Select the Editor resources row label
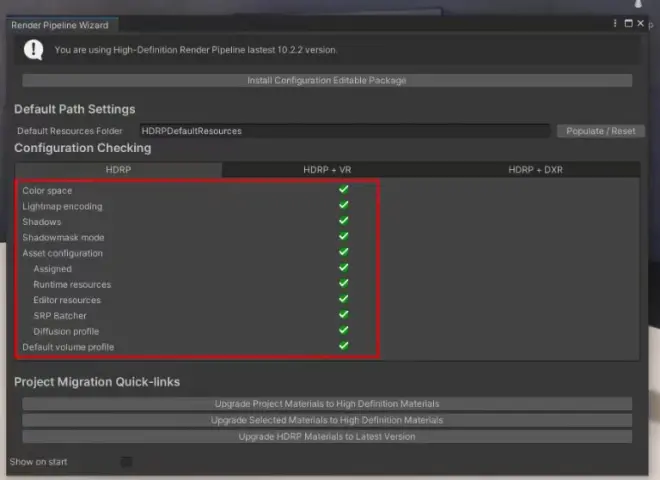Viewport: 660px width, 480px height. pyautogui.click(x=67, y=300)
